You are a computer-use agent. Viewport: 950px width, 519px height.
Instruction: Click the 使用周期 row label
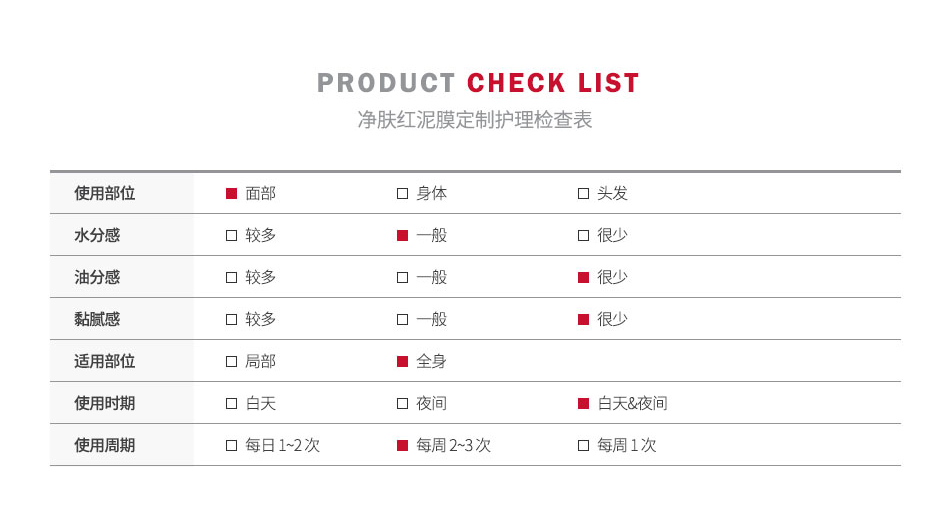(104, 446)
